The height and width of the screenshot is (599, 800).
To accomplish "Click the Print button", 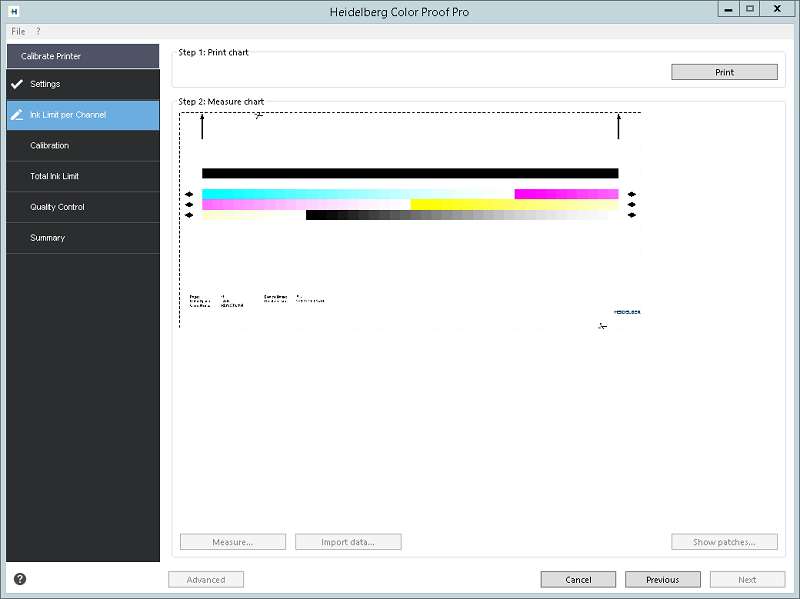I will [x=724, y=72].
